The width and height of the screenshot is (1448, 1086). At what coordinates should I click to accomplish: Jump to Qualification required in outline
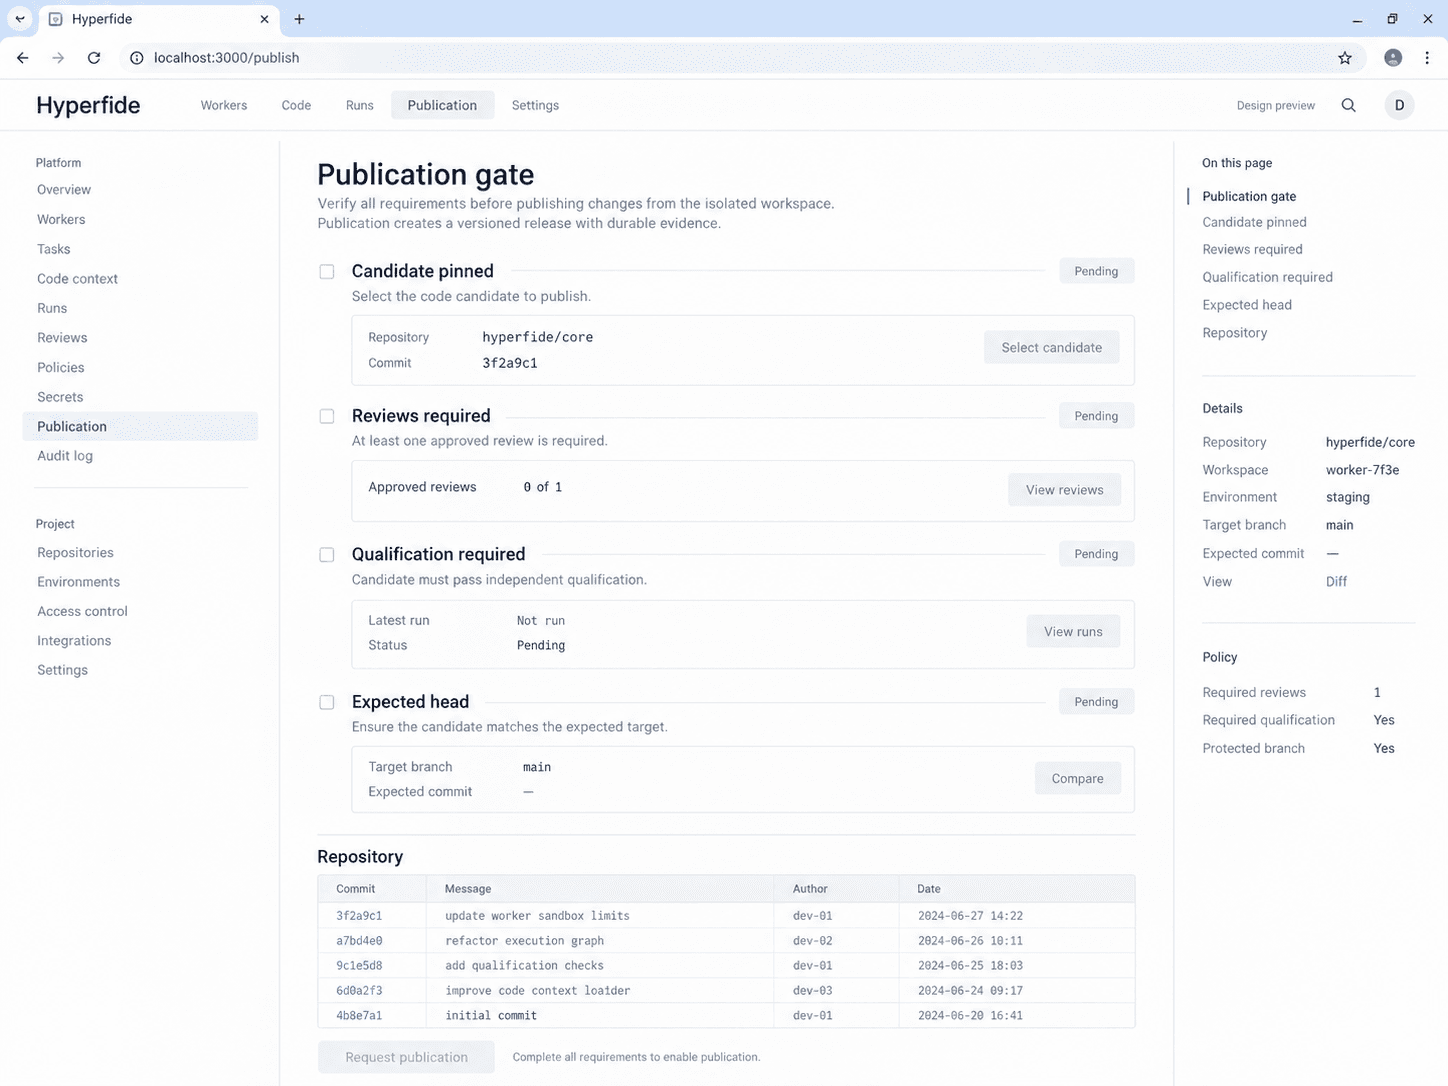click(x=1267, y=277)
